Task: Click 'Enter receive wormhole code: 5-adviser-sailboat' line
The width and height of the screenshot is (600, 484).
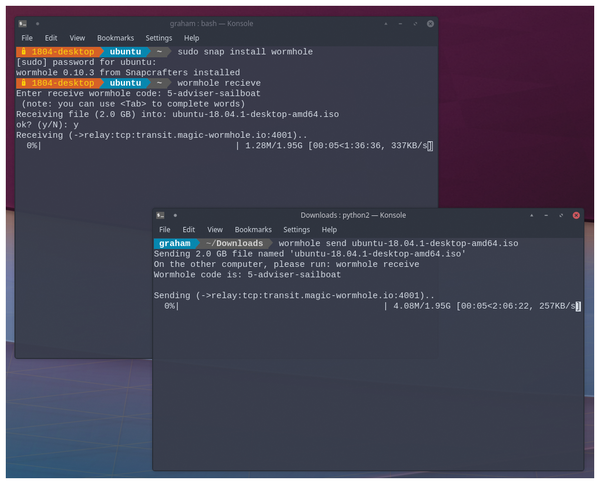Action: [138, 93]
